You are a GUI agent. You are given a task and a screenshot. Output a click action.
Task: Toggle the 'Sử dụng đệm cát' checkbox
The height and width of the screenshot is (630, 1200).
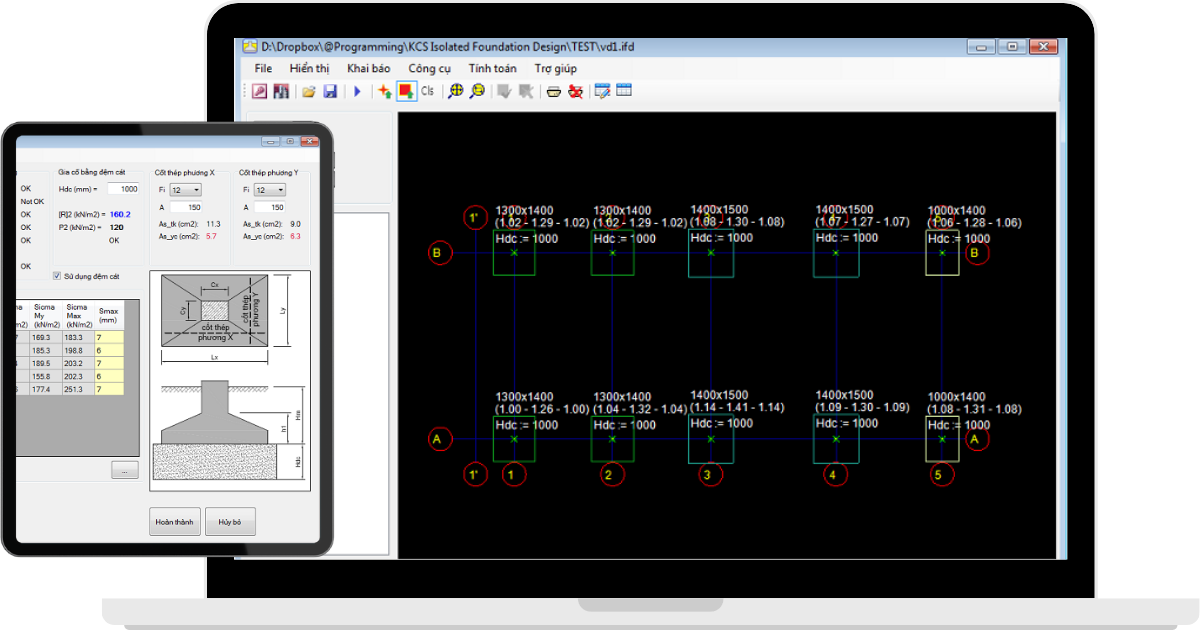[57, 276]
